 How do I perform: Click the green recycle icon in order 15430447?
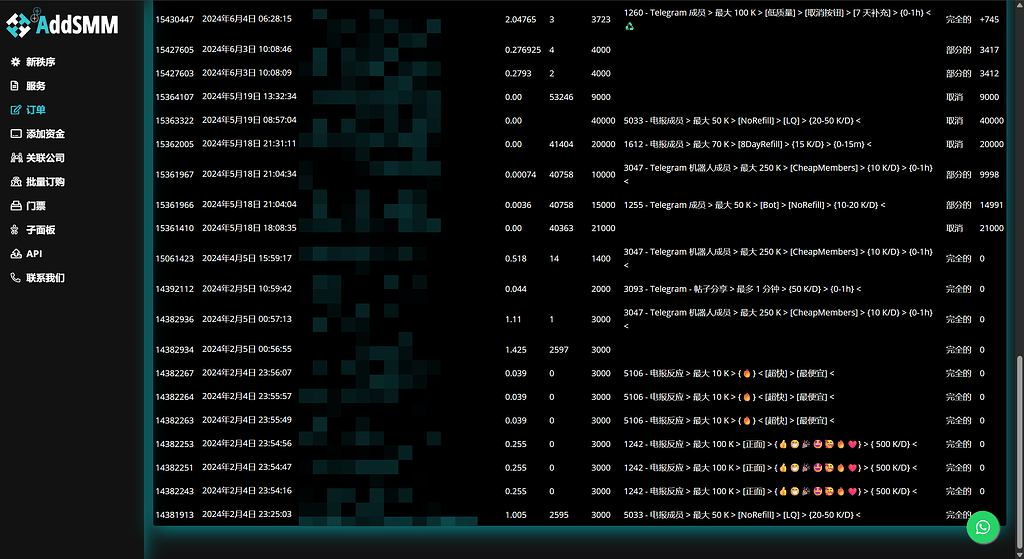click(x=630, y=26)
